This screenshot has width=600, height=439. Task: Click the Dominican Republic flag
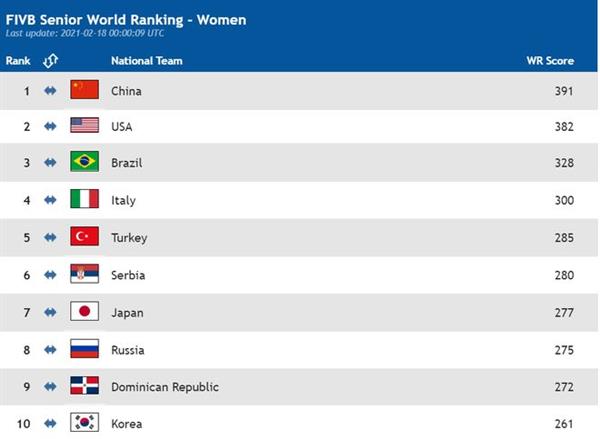pos(85,385)
